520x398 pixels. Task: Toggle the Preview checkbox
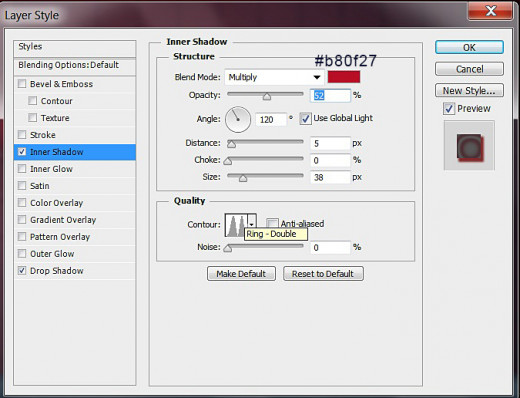tap(449, 109)
